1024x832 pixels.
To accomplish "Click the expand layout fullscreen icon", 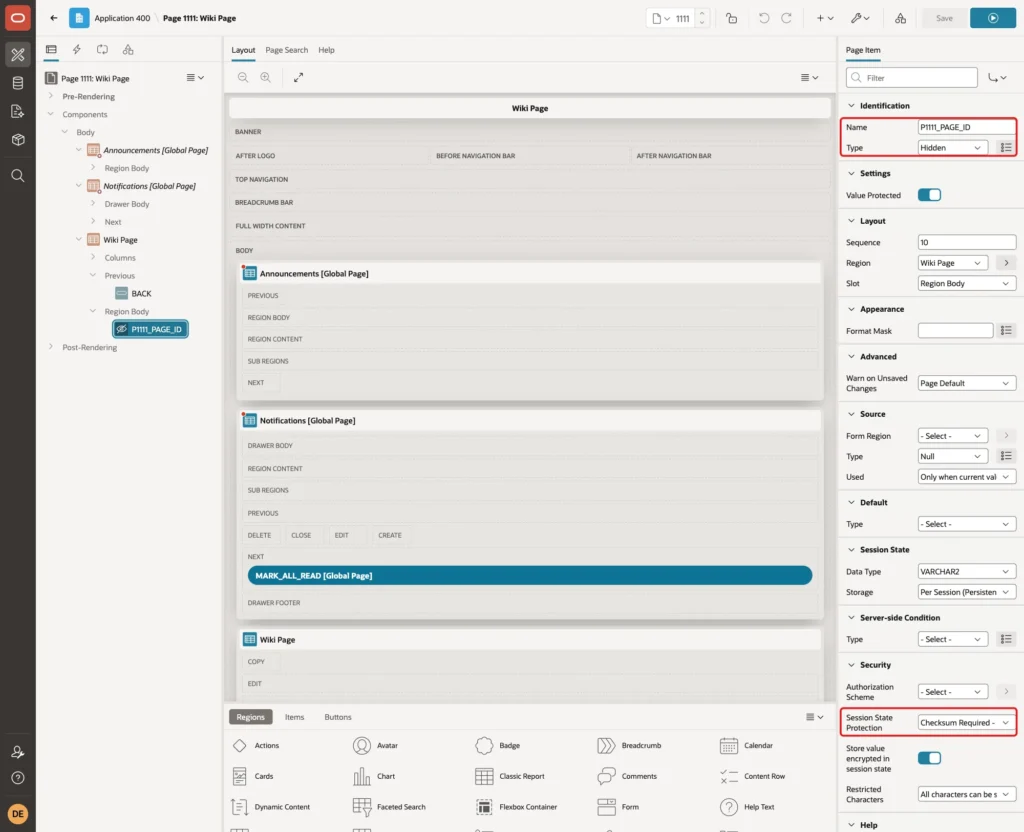I will click(298, 77).
